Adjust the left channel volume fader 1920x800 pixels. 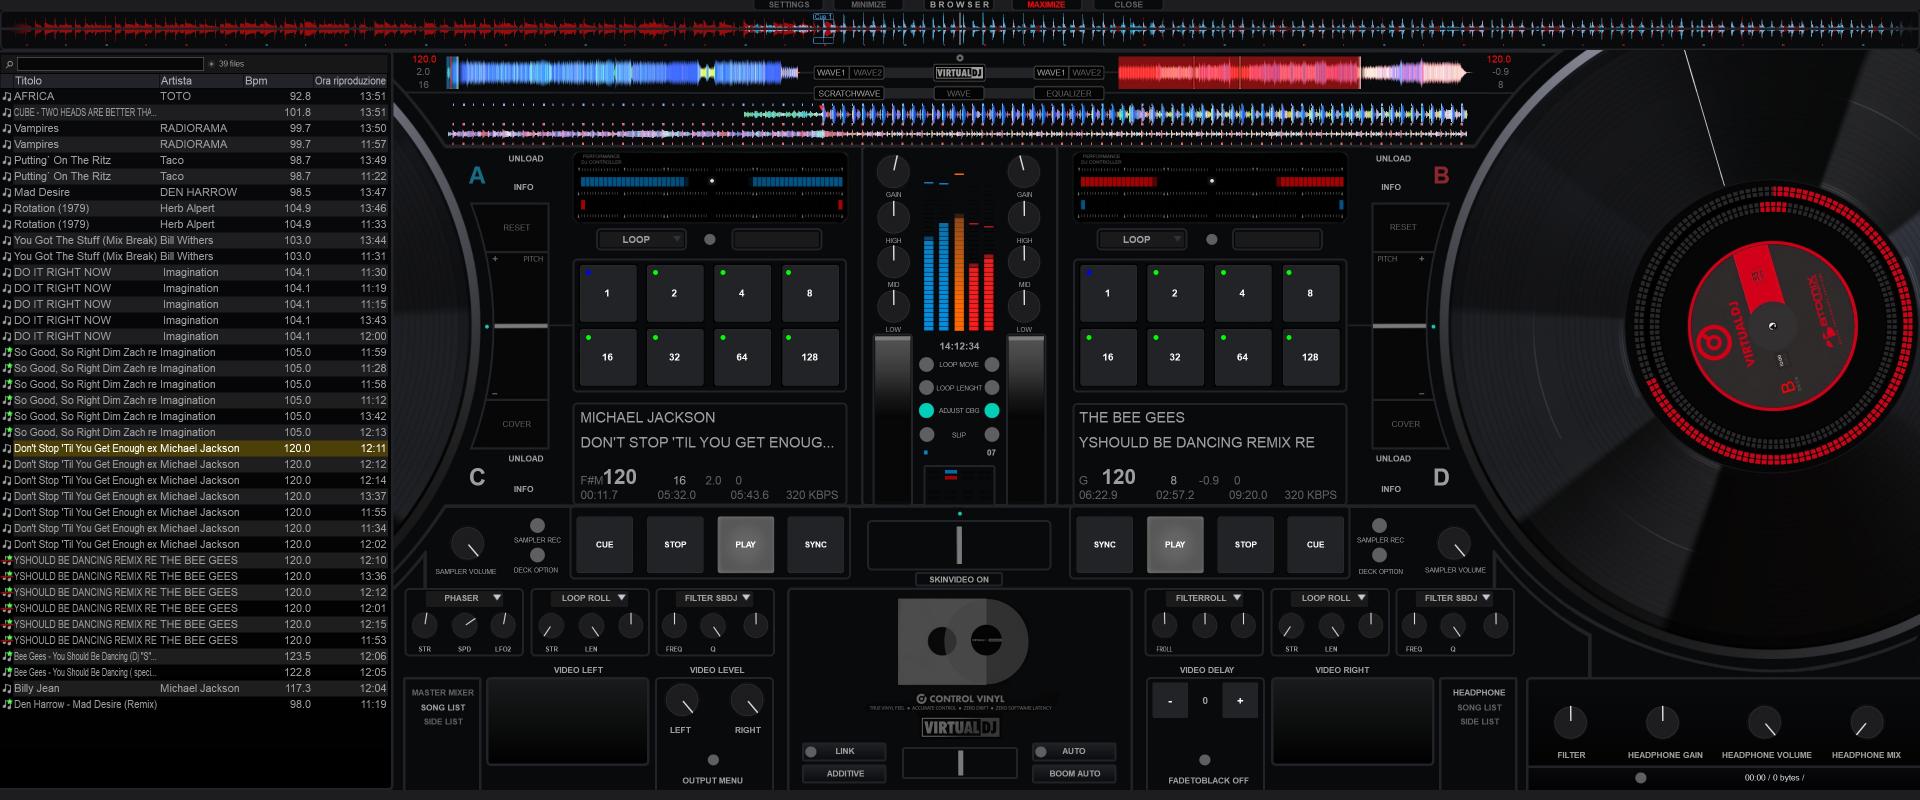point(893,420)
